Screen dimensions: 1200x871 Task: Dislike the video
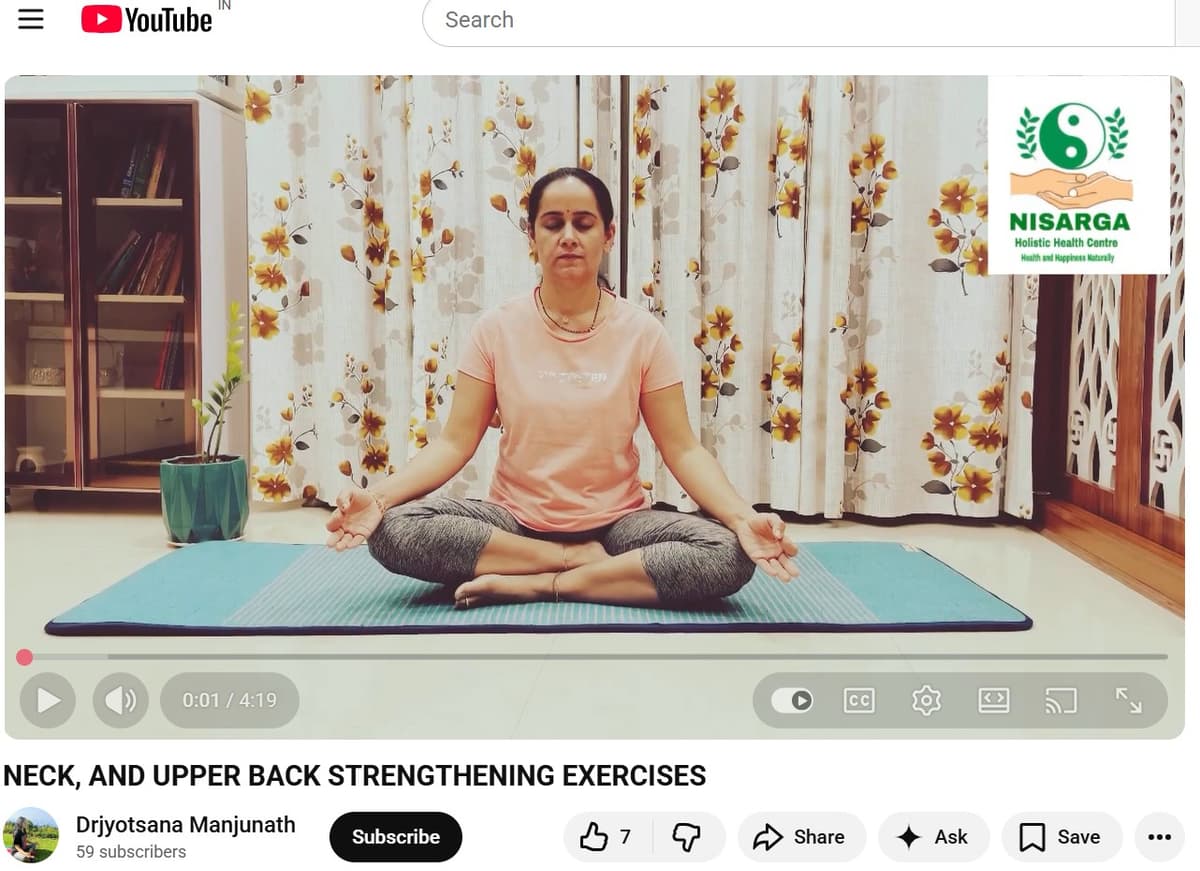[688, 837]
